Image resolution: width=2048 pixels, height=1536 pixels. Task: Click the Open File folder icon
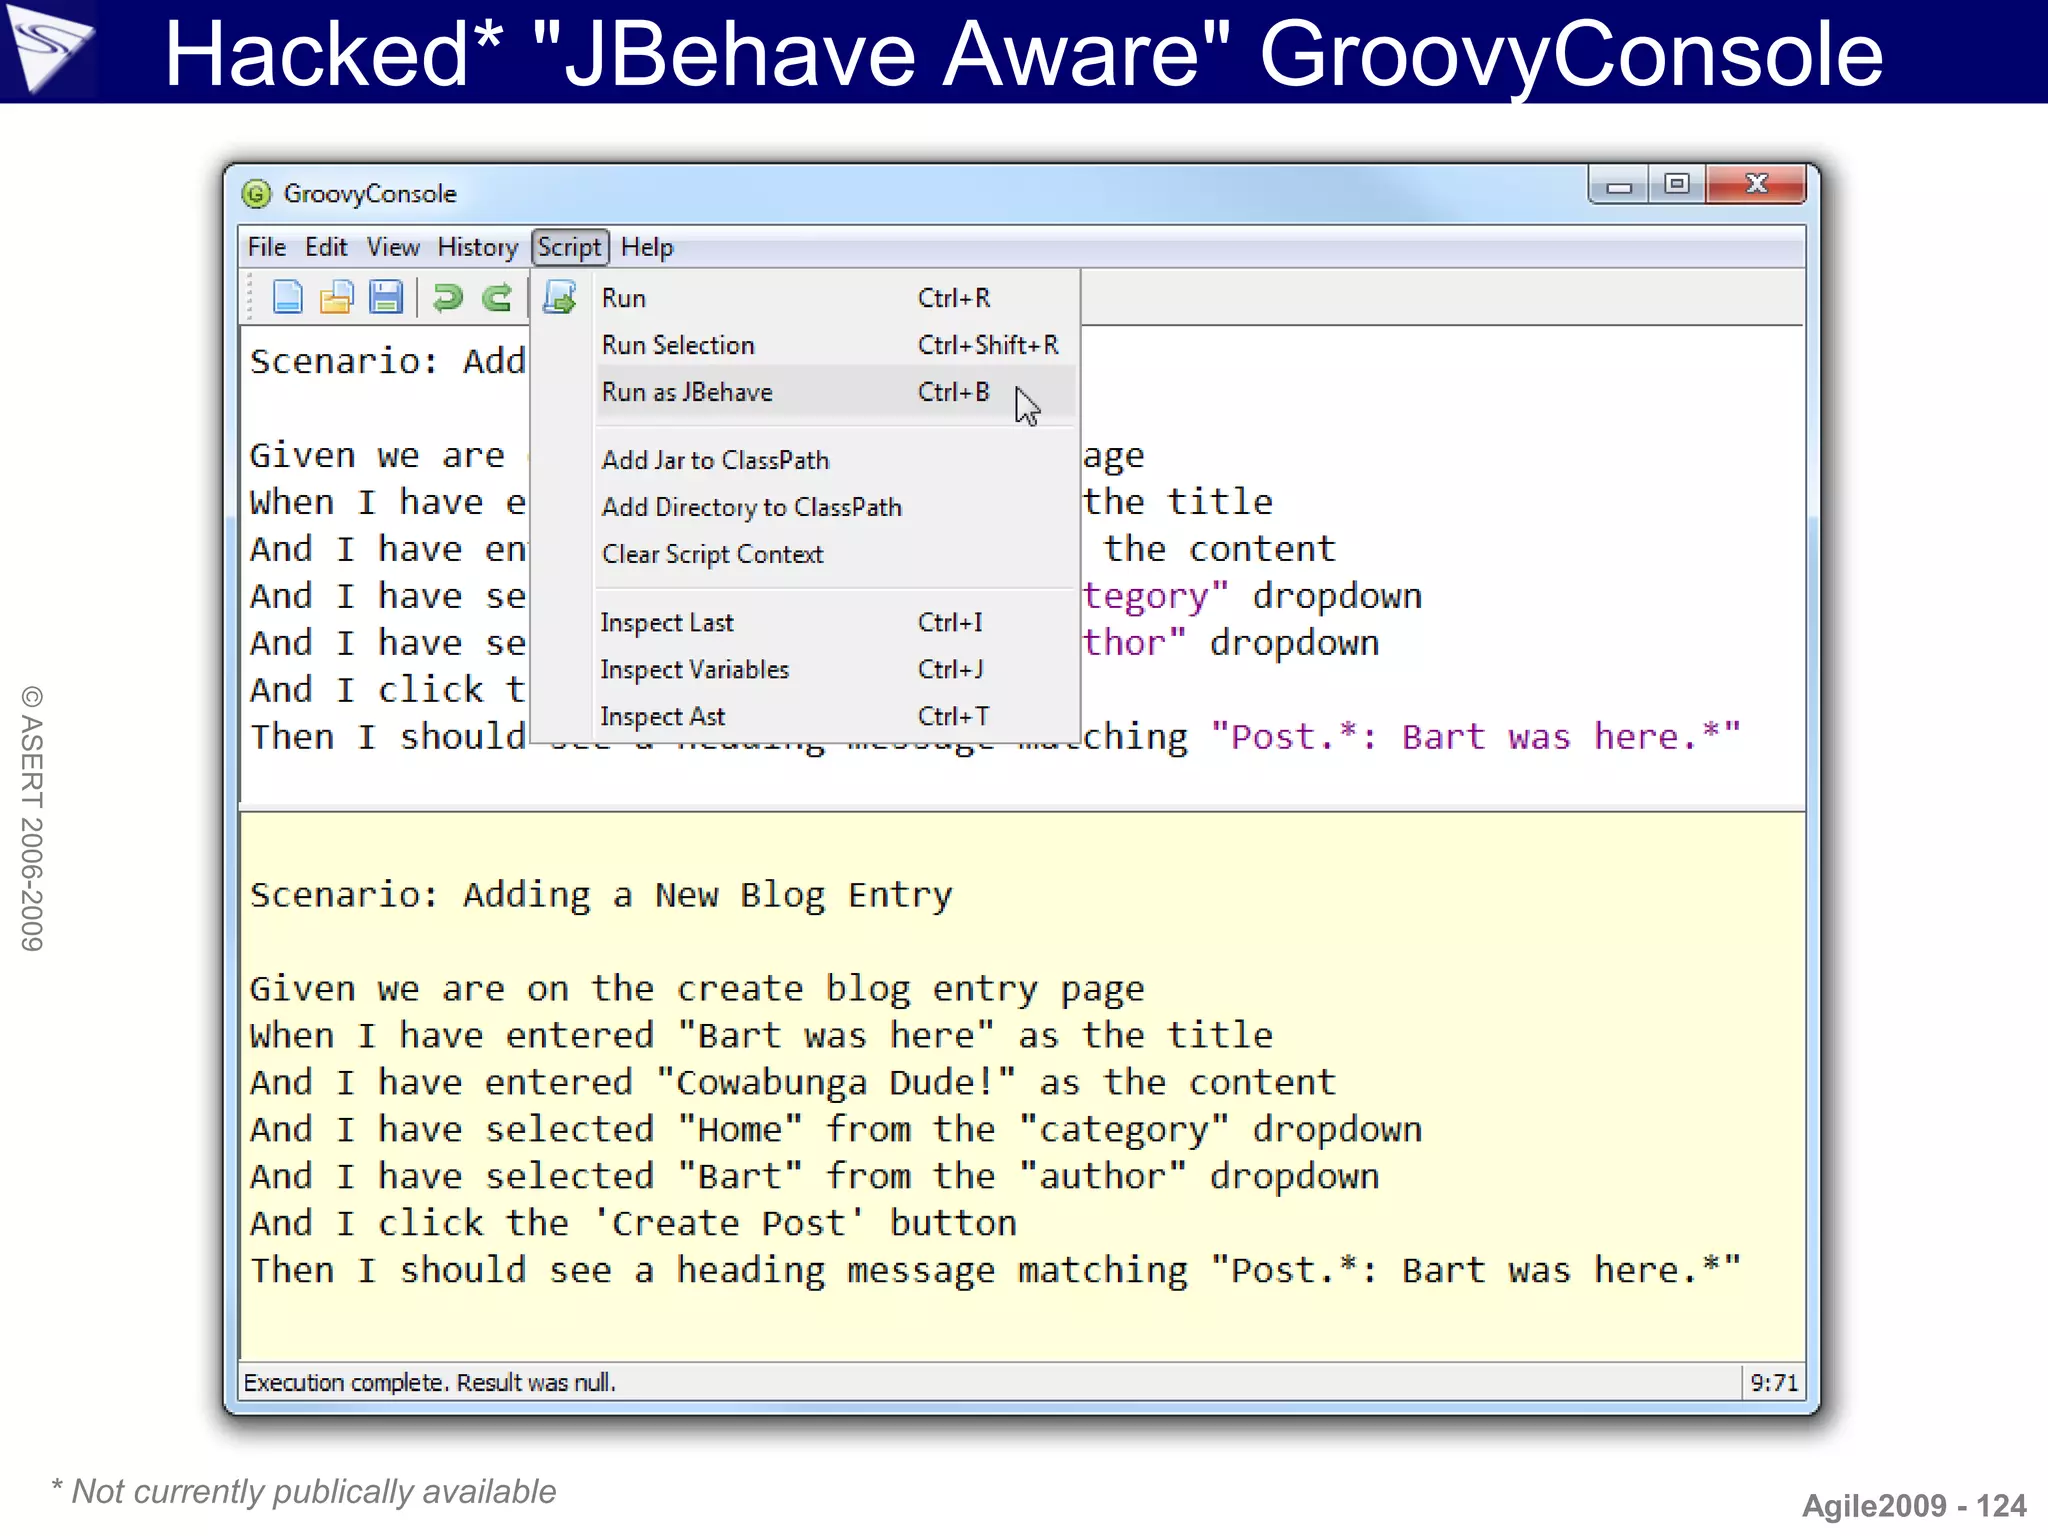click(336, 297)
